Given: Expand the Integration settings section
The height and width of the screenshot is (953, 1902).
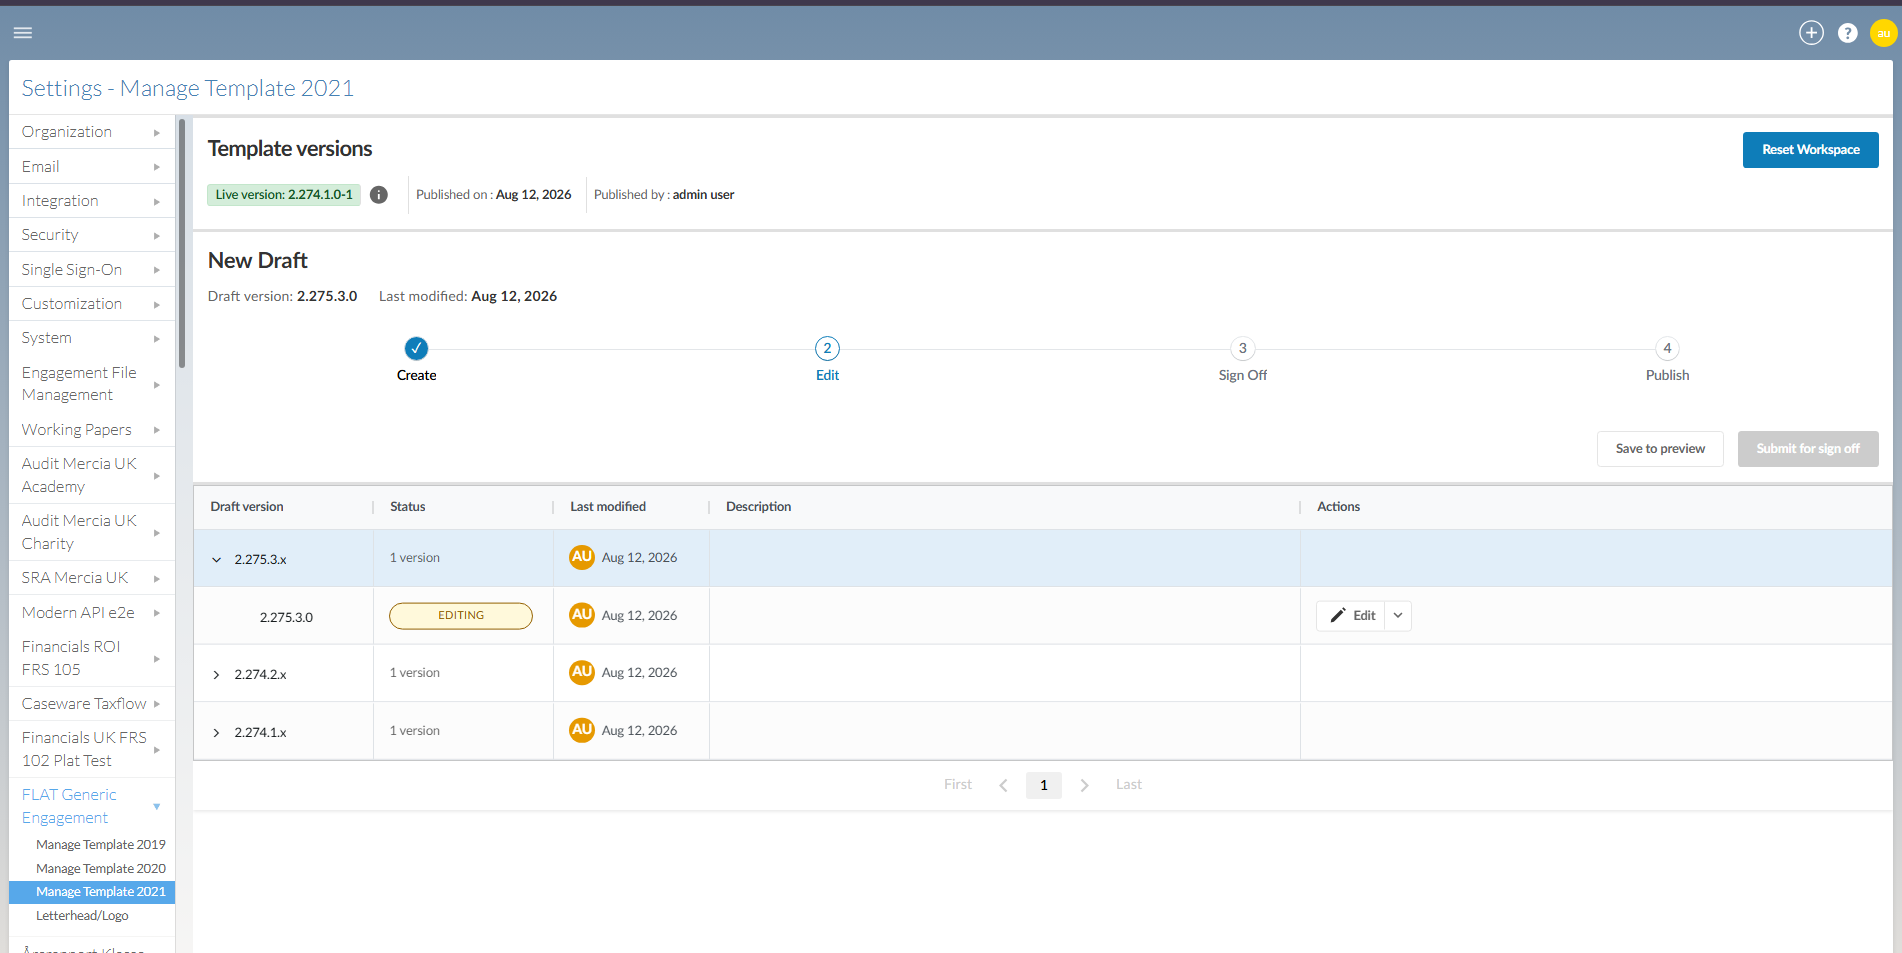Looking at the screenshot, I should click(x=92, y=201).
